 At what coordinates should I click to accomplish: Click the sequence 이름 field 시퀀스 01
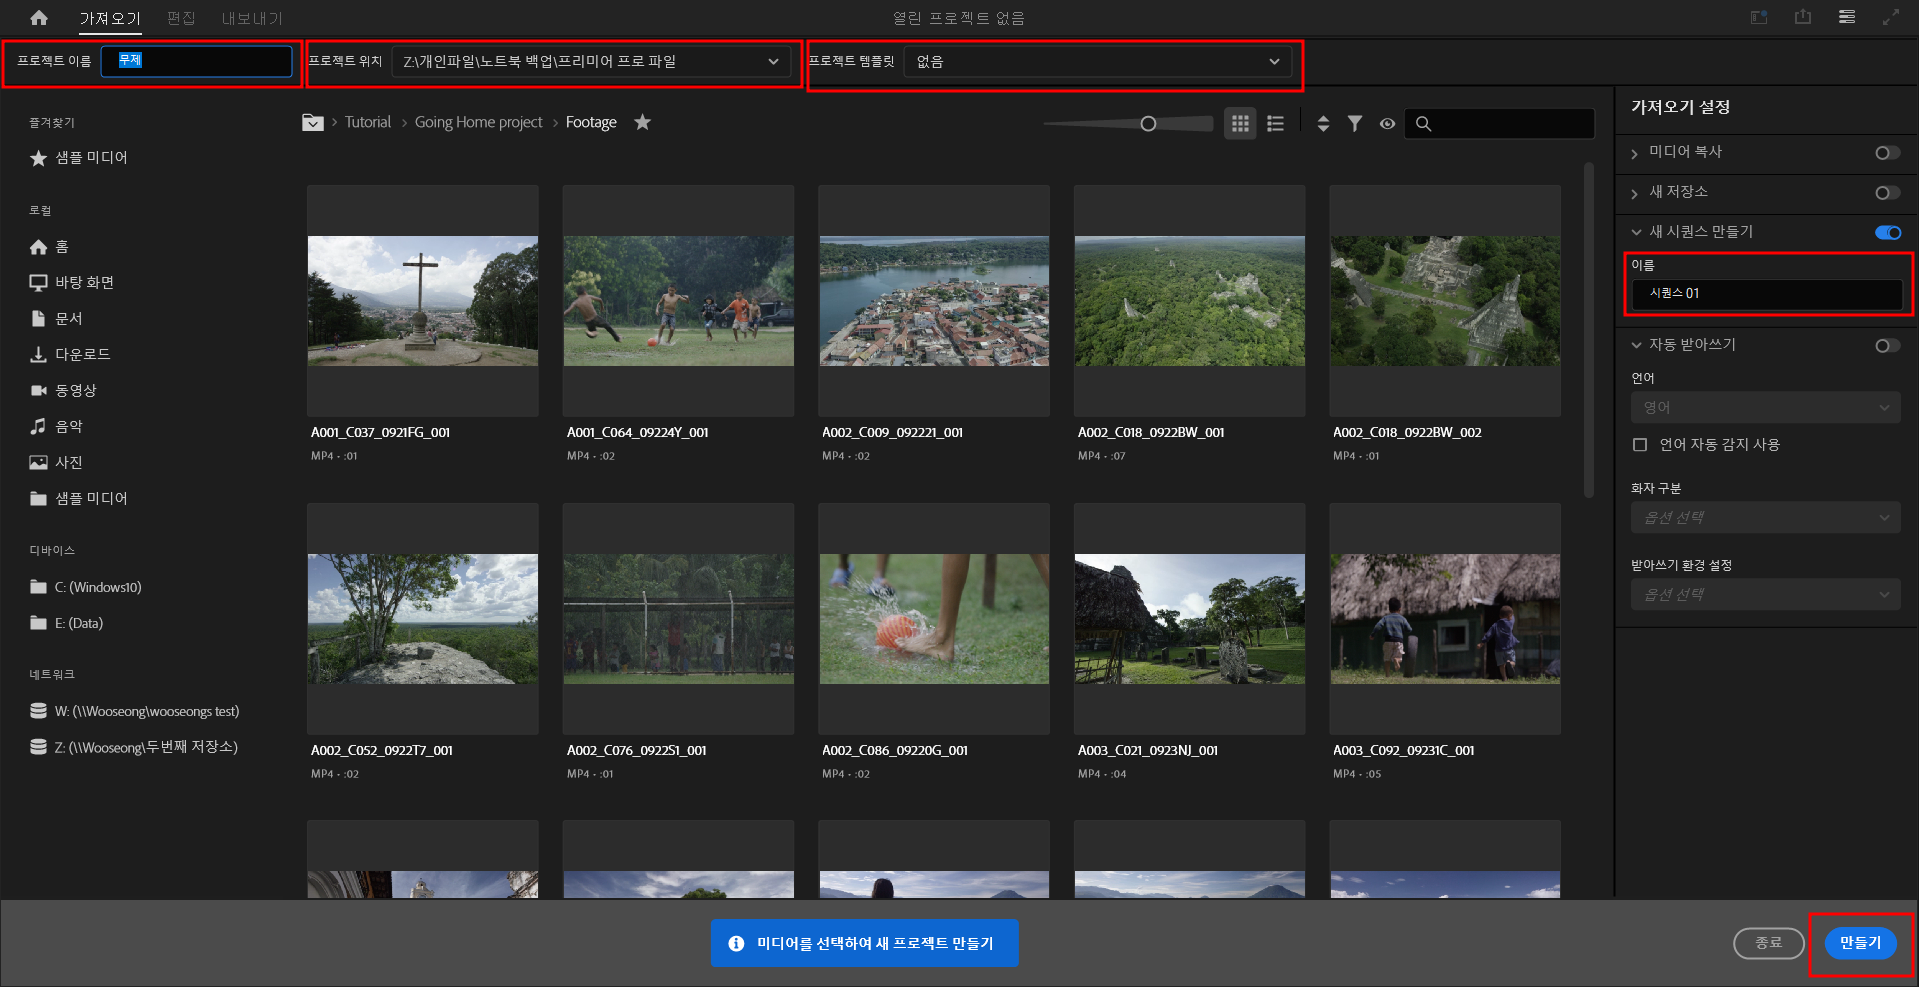1767,293
